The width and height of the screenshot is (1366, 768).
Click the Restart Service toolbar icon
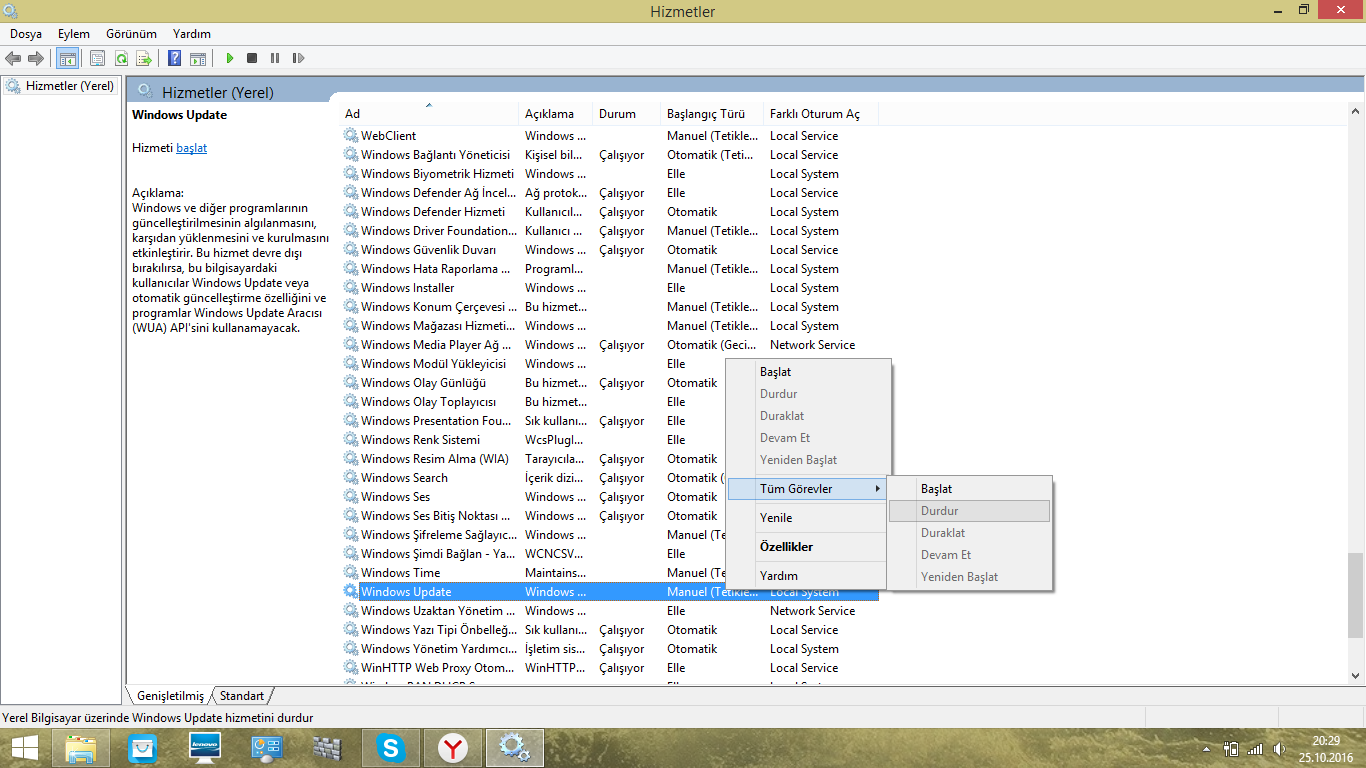(x=298, y=59)
